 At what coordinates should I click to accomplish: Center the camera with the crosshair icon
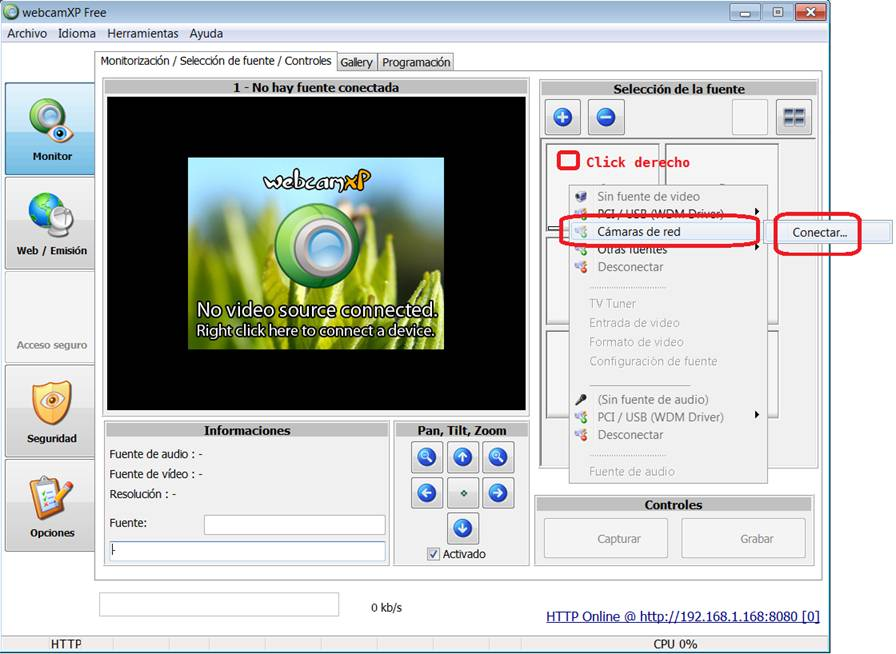pyautogui.click(x=462, y=493)
